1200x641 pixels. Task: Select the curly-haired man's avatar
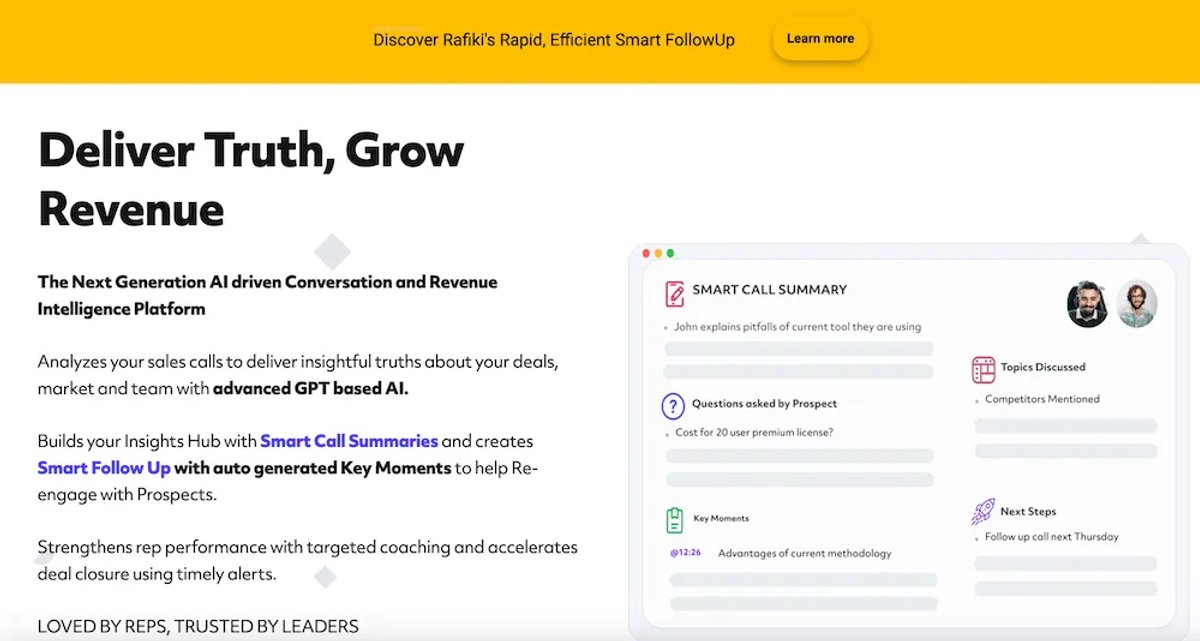(x=1137, y=304)
